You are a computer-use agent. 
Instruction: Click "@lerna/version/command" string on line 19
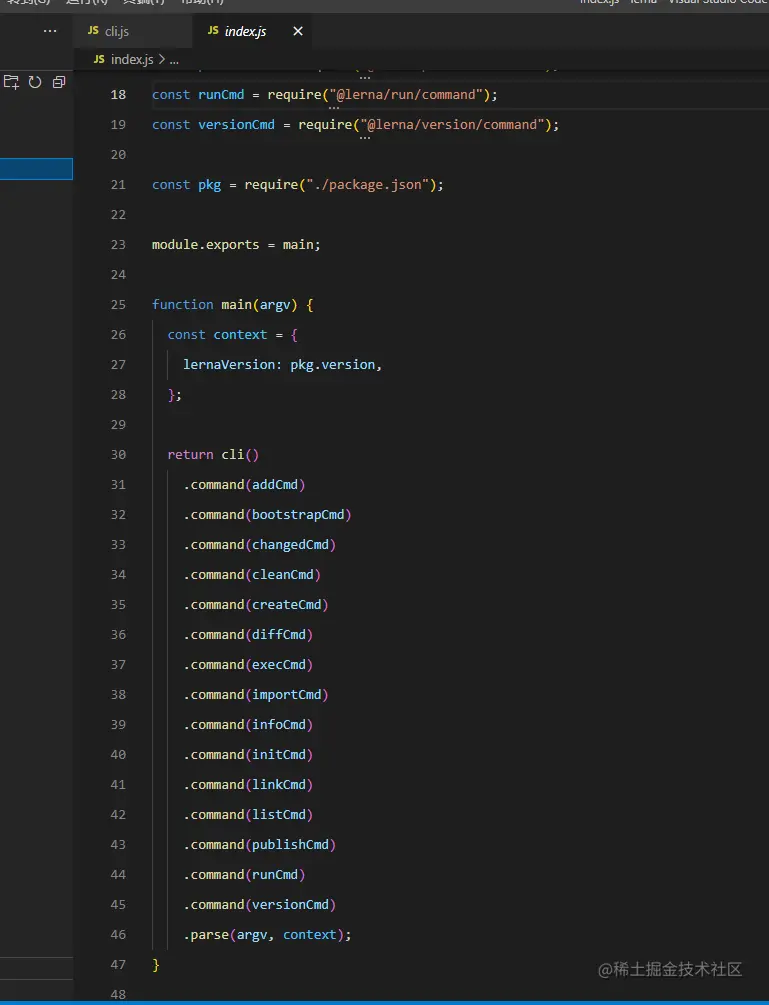click(x=452, y=124)
